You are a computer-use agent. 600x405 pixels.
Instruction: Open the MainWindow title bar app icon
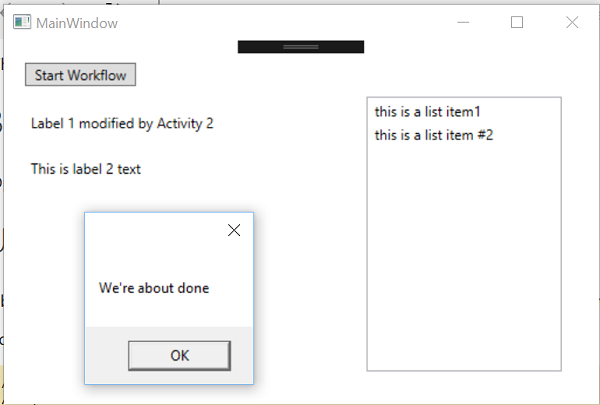pyautogui.click(x=22, y=22)
